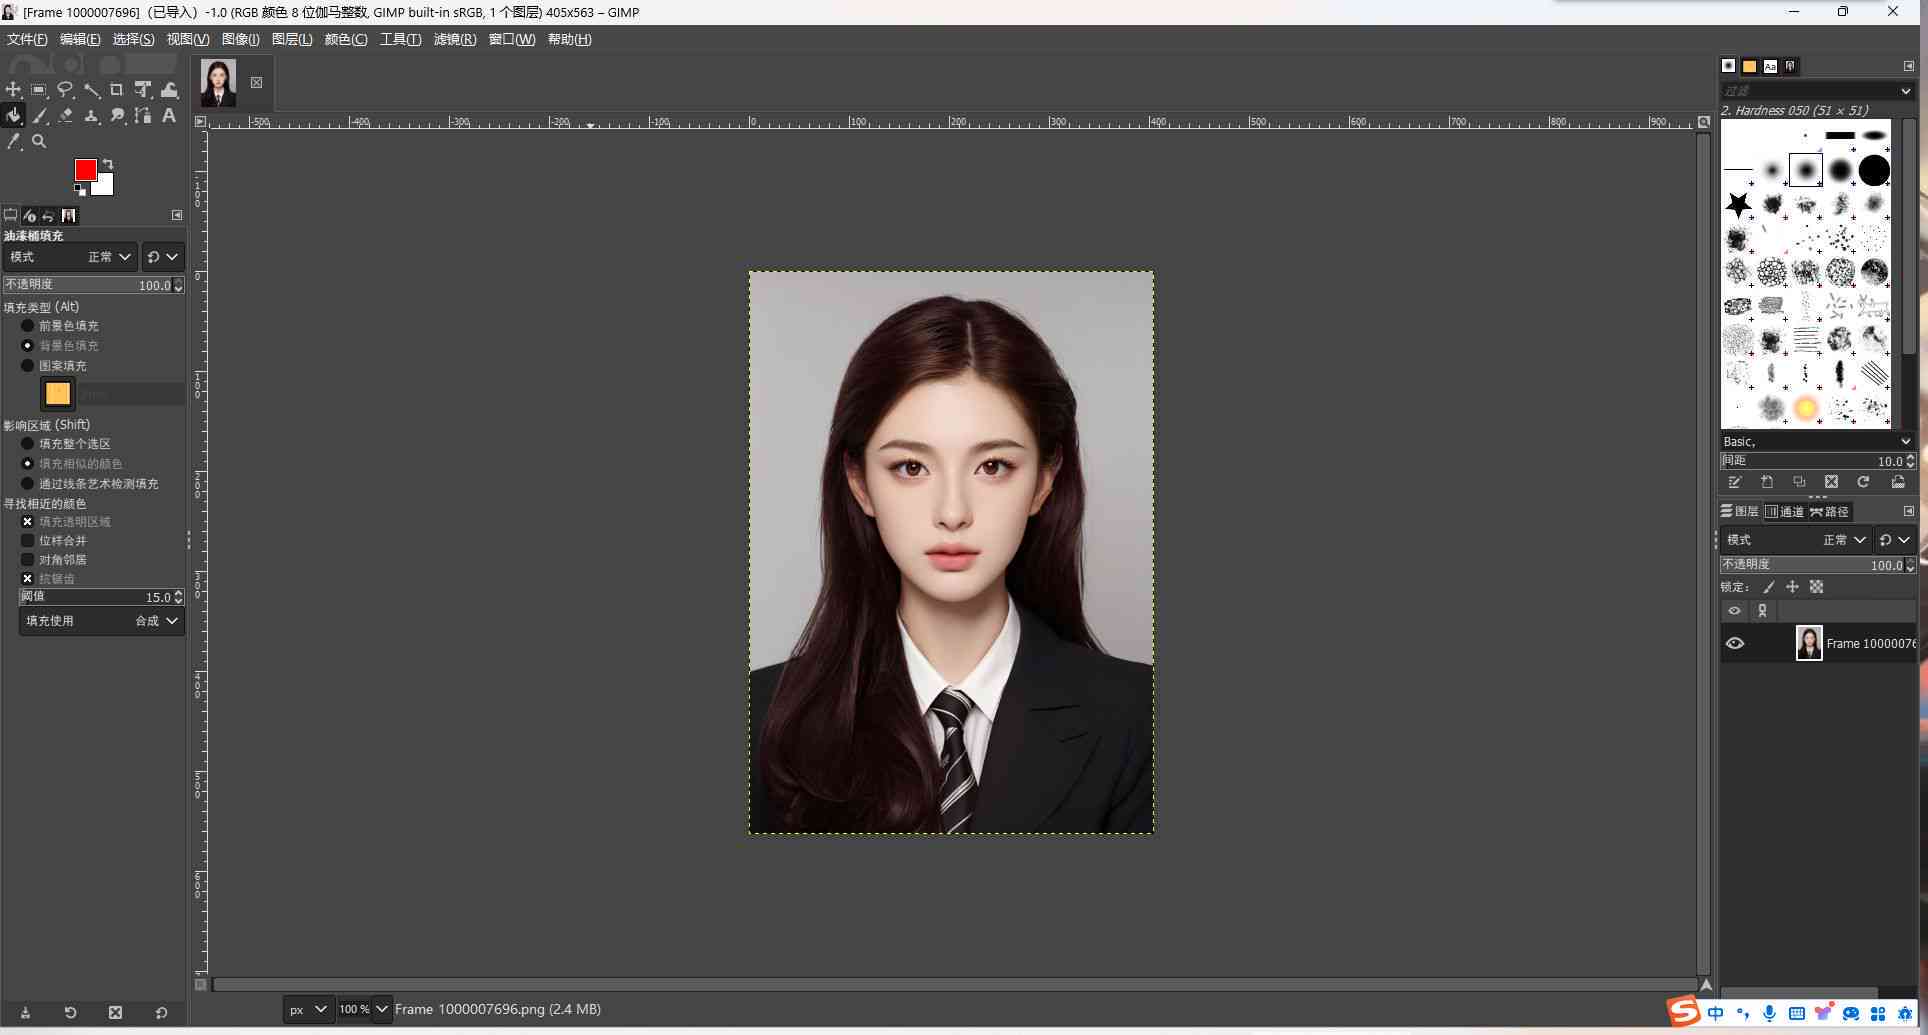
Task: Open tool options panel configuration menu
Action: click(177, 216)
